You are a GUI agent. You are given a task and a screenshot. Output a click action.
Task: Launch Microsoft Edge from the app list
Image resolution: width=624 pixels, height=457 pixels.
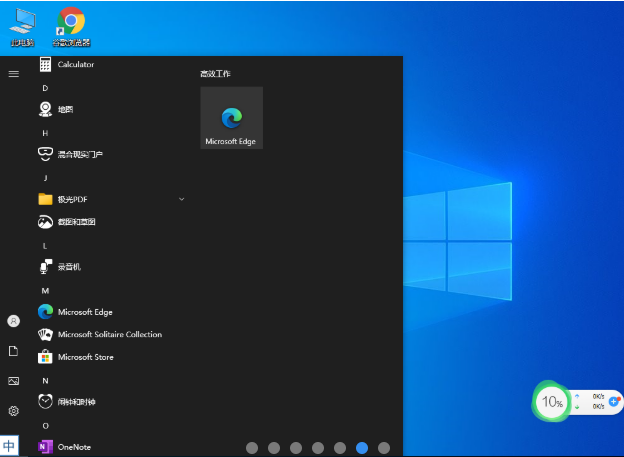(111, 312)
